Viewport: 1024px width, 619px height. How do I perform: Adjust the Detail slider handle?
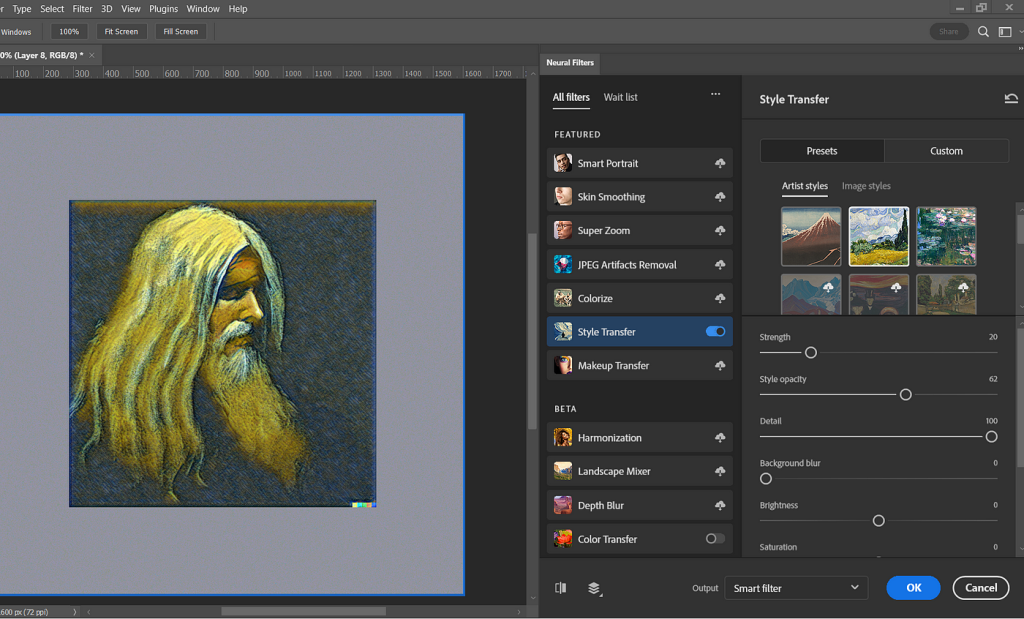[x=991, y=437]
